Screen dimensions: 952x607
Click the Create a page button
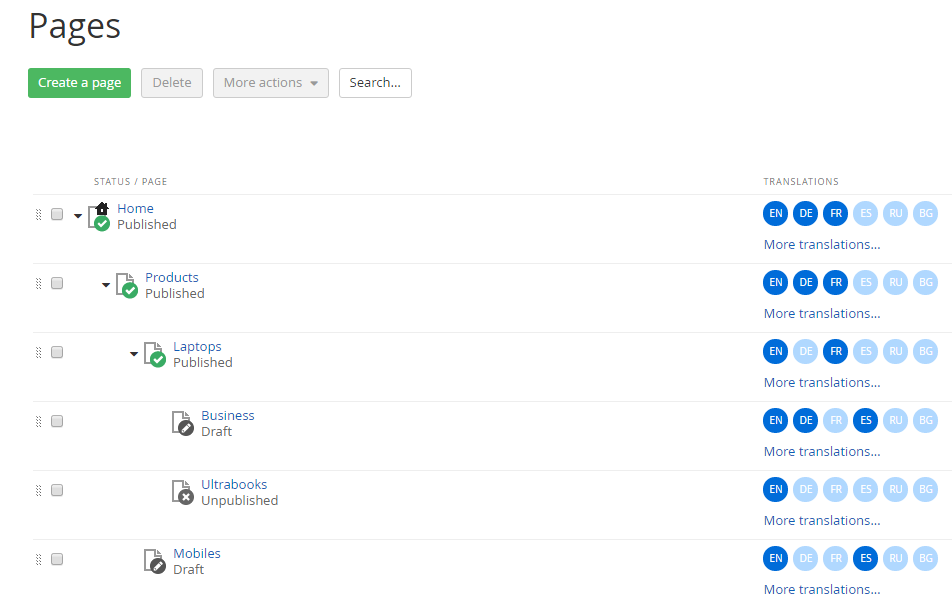pyautogui.click(x=79, y=83)
